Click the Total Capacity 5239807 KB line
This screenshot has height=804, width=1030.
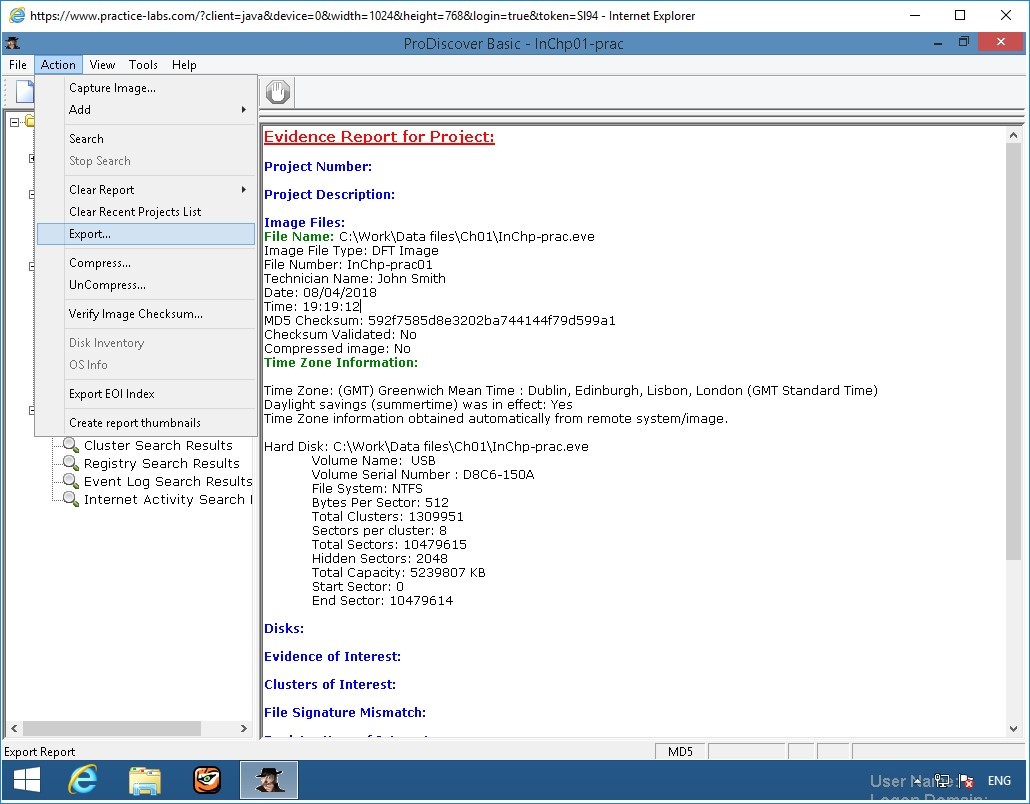click(399, 573)
